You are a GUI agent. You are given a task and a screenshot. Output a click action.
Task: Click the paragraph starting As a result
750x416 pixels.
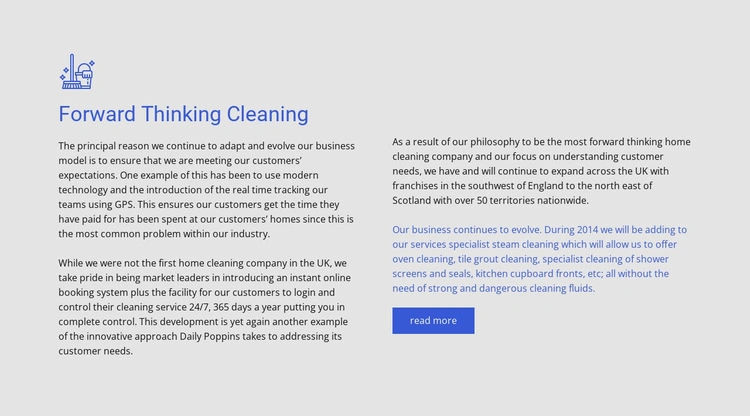541,170
